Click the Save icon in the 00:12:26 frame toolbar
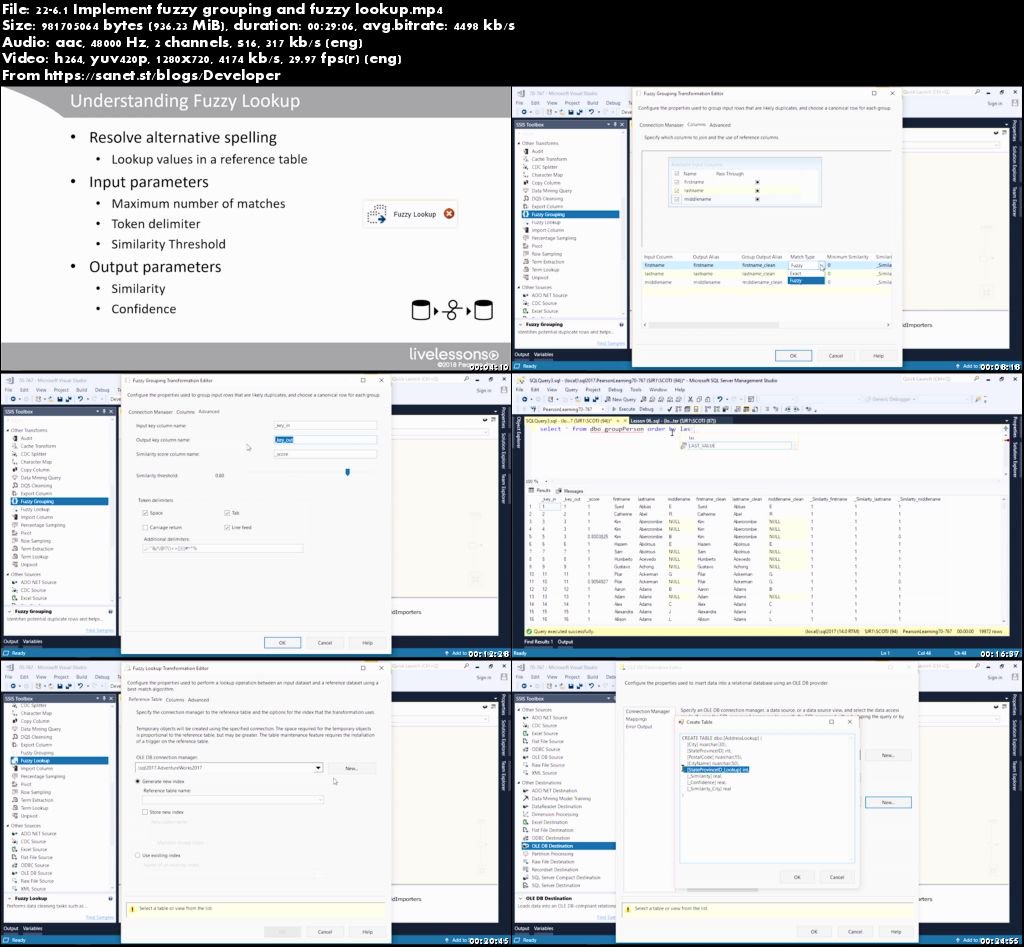 pyautogui.click(x=59, y=399)
